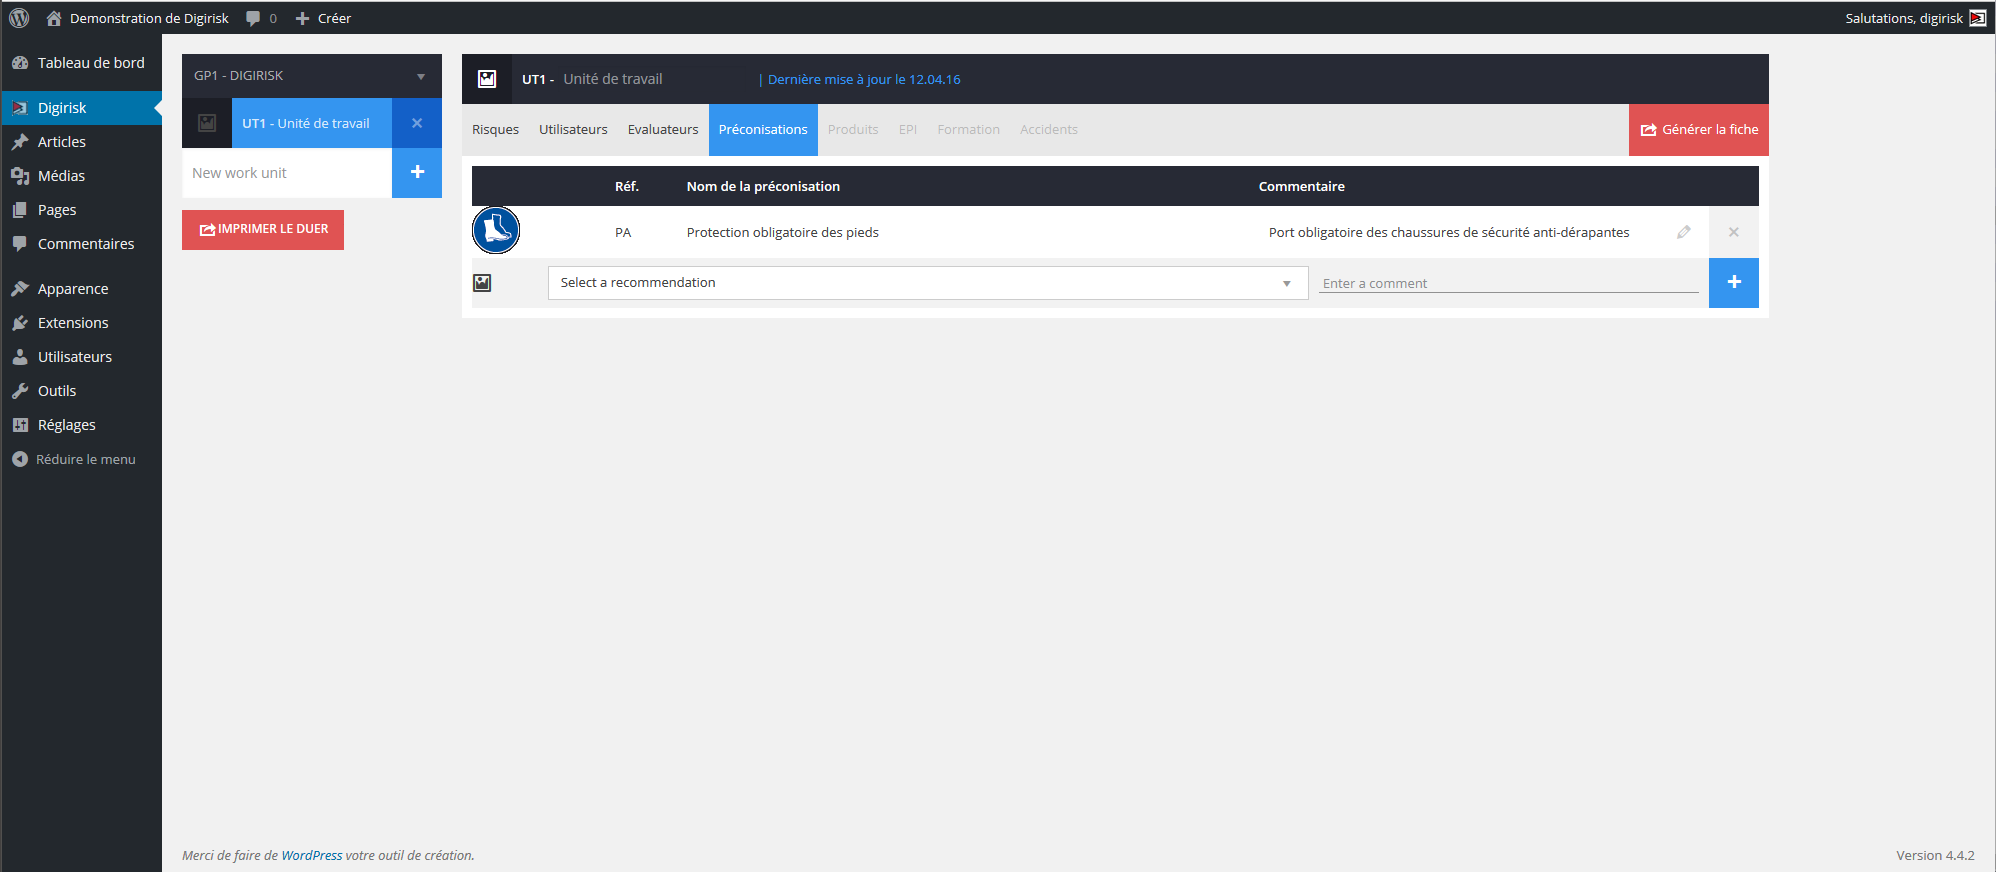Click Protection obligatoire des pieds text
The width and height of the screenshot is (1996, 872).
click(782, 232)
